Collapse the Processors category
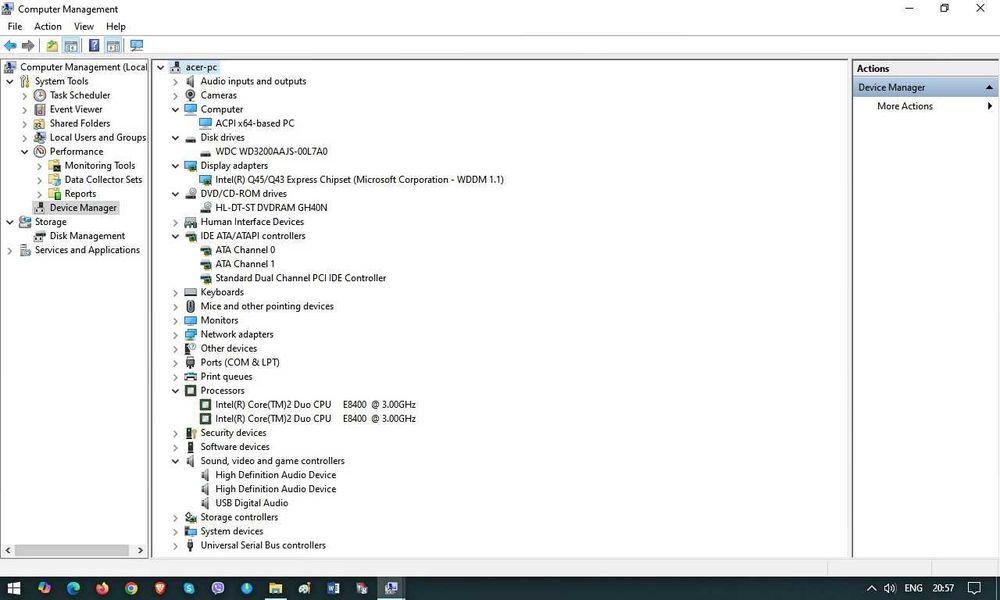 click(175, 391)
